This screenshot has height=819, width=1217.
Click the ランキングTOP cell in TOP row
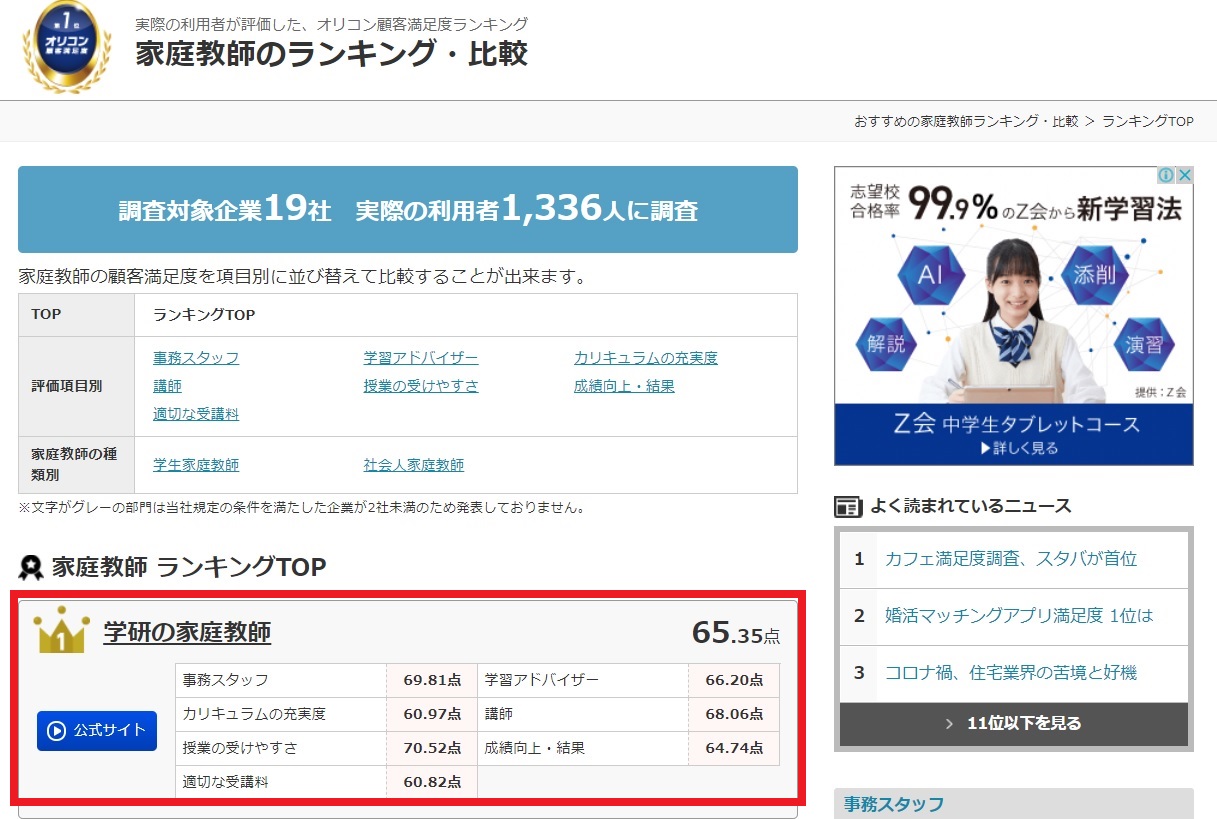466,315
